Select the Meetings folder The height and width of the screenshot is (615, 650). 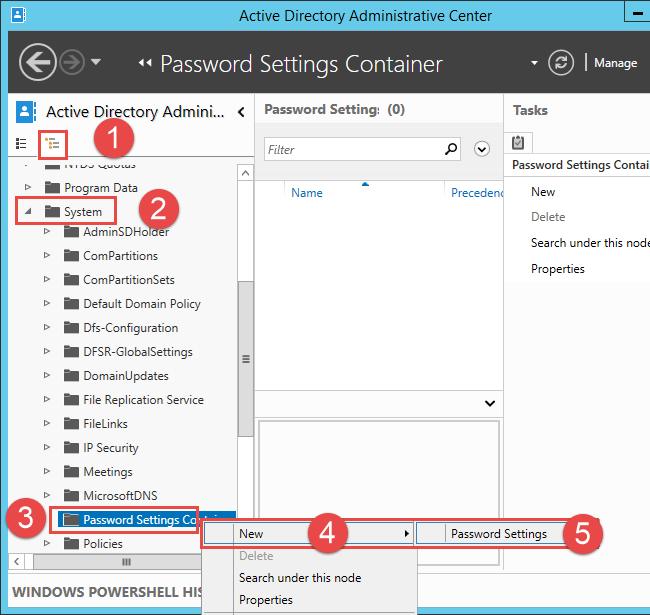click(x=98, y=472)
